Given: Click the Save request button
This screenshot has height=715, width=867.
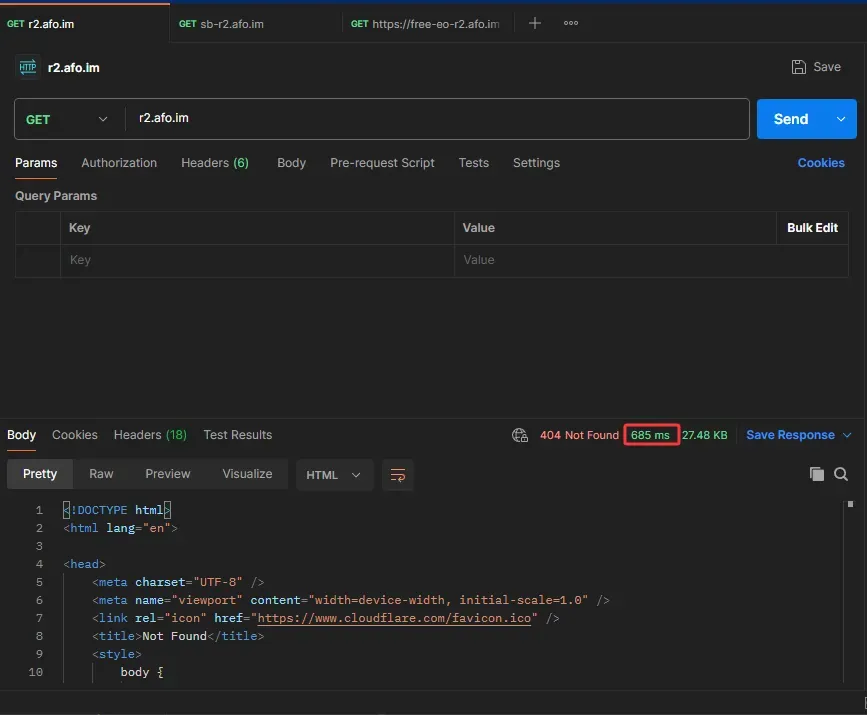Looking at the screenshot, I should click(816, 67).
